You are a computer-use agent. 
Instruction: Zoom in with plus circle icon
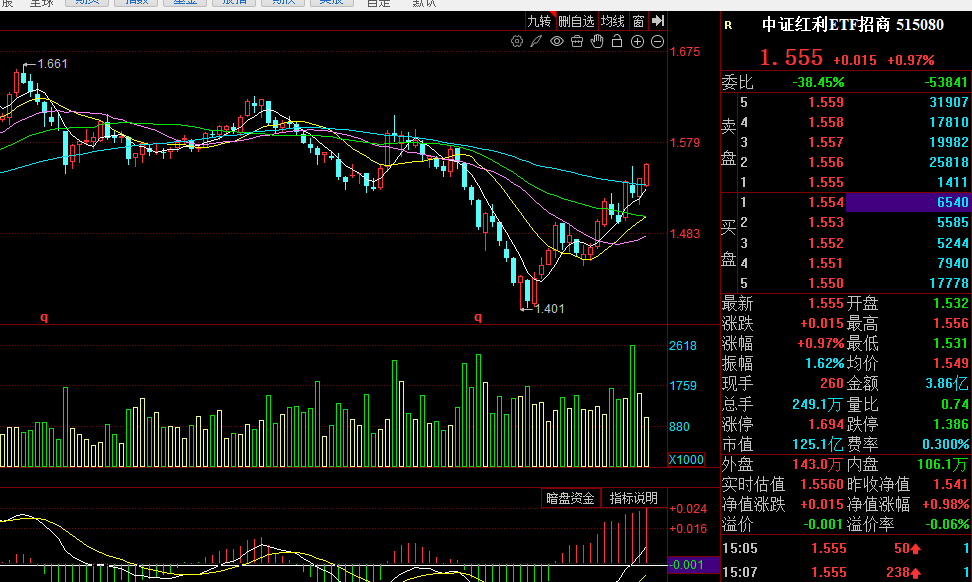click(x=637, y=42)
